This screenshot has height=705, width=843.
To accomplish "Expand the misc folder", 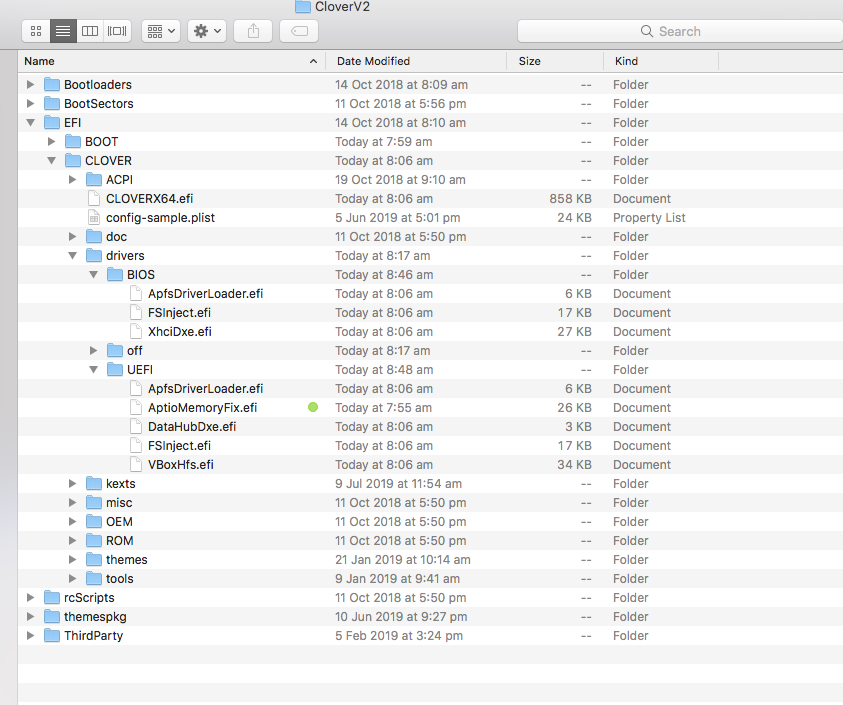I will pos(73,503).
